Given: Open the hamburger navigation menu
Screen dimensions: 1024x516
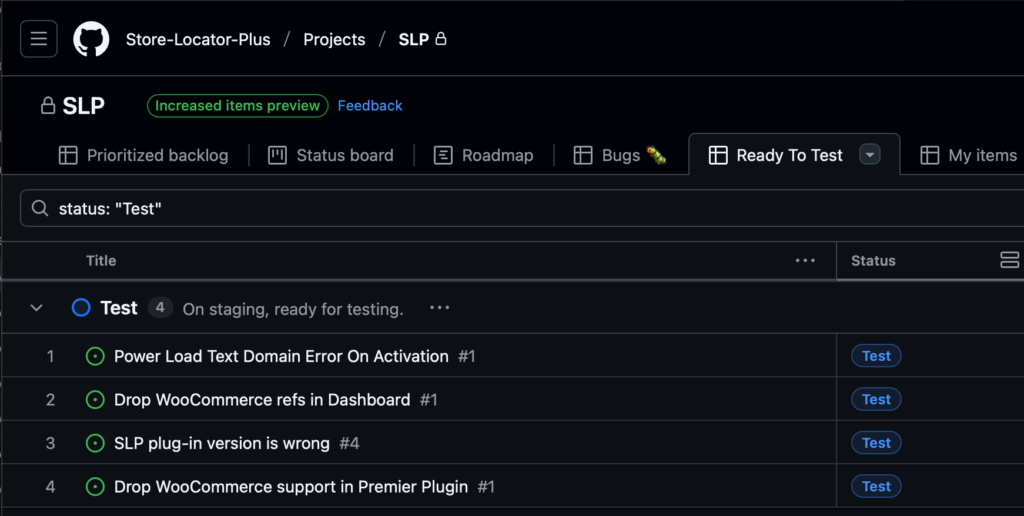Looking at the screenshot, I should tap(39, 39).
